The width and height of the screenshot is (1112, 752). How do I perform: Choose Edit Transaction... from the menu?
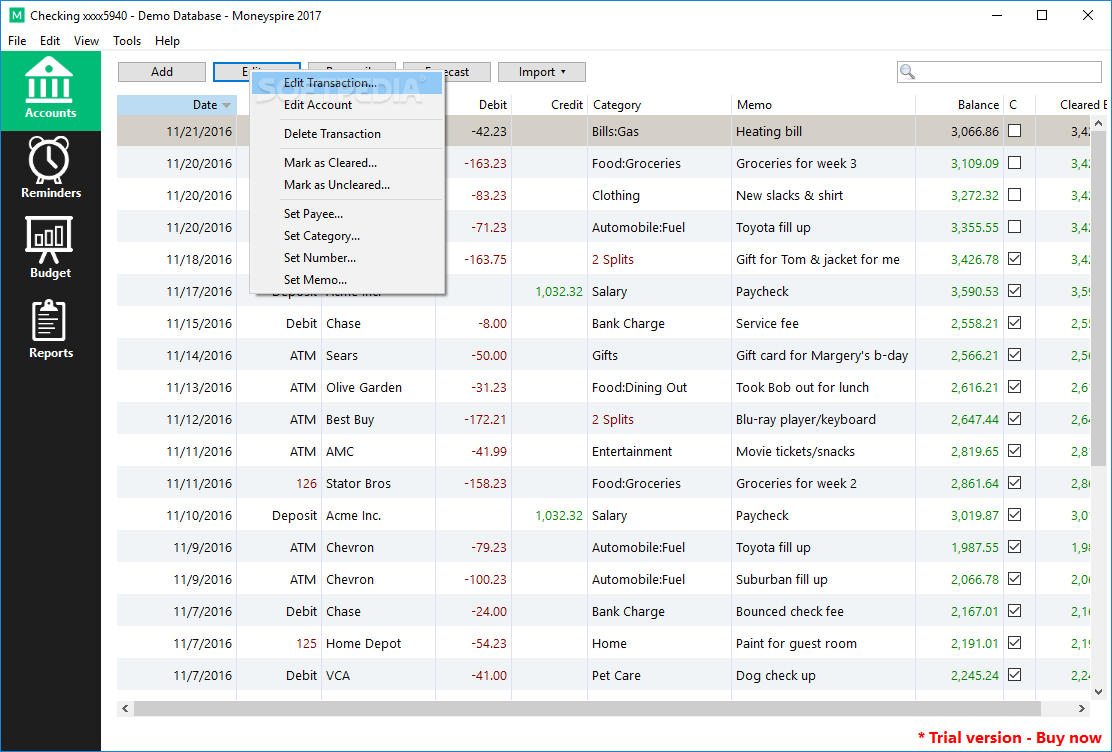(x=347, y=83)
